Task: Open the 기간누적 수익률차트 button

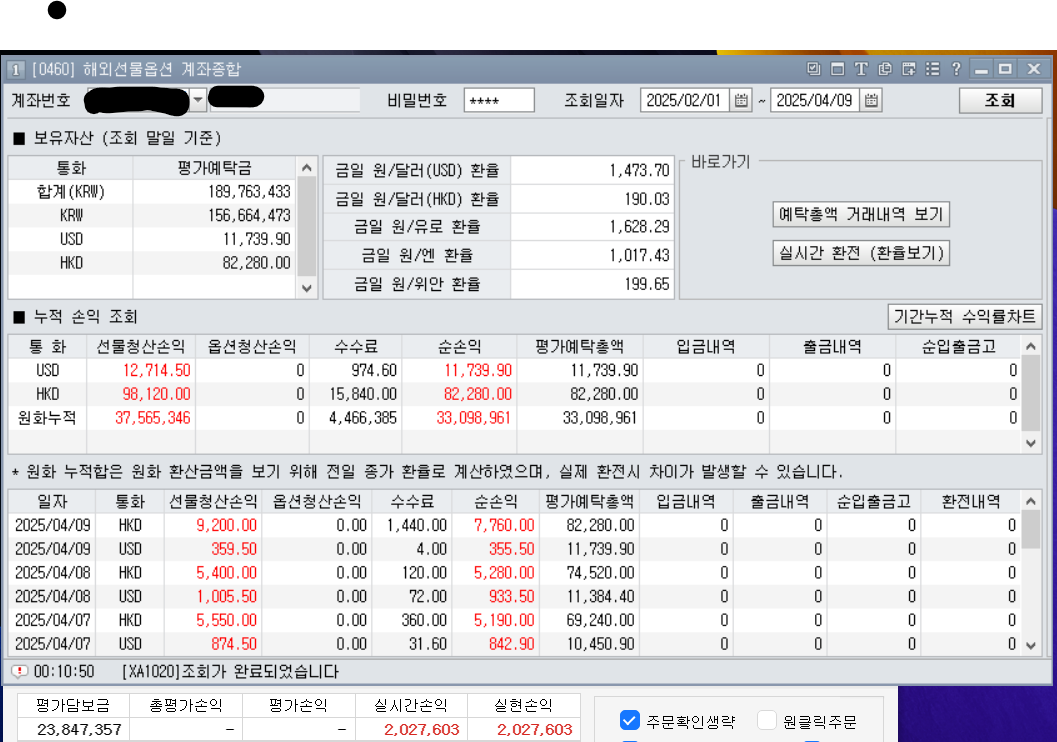Action: pyautogui.click(x=964, y=317)
